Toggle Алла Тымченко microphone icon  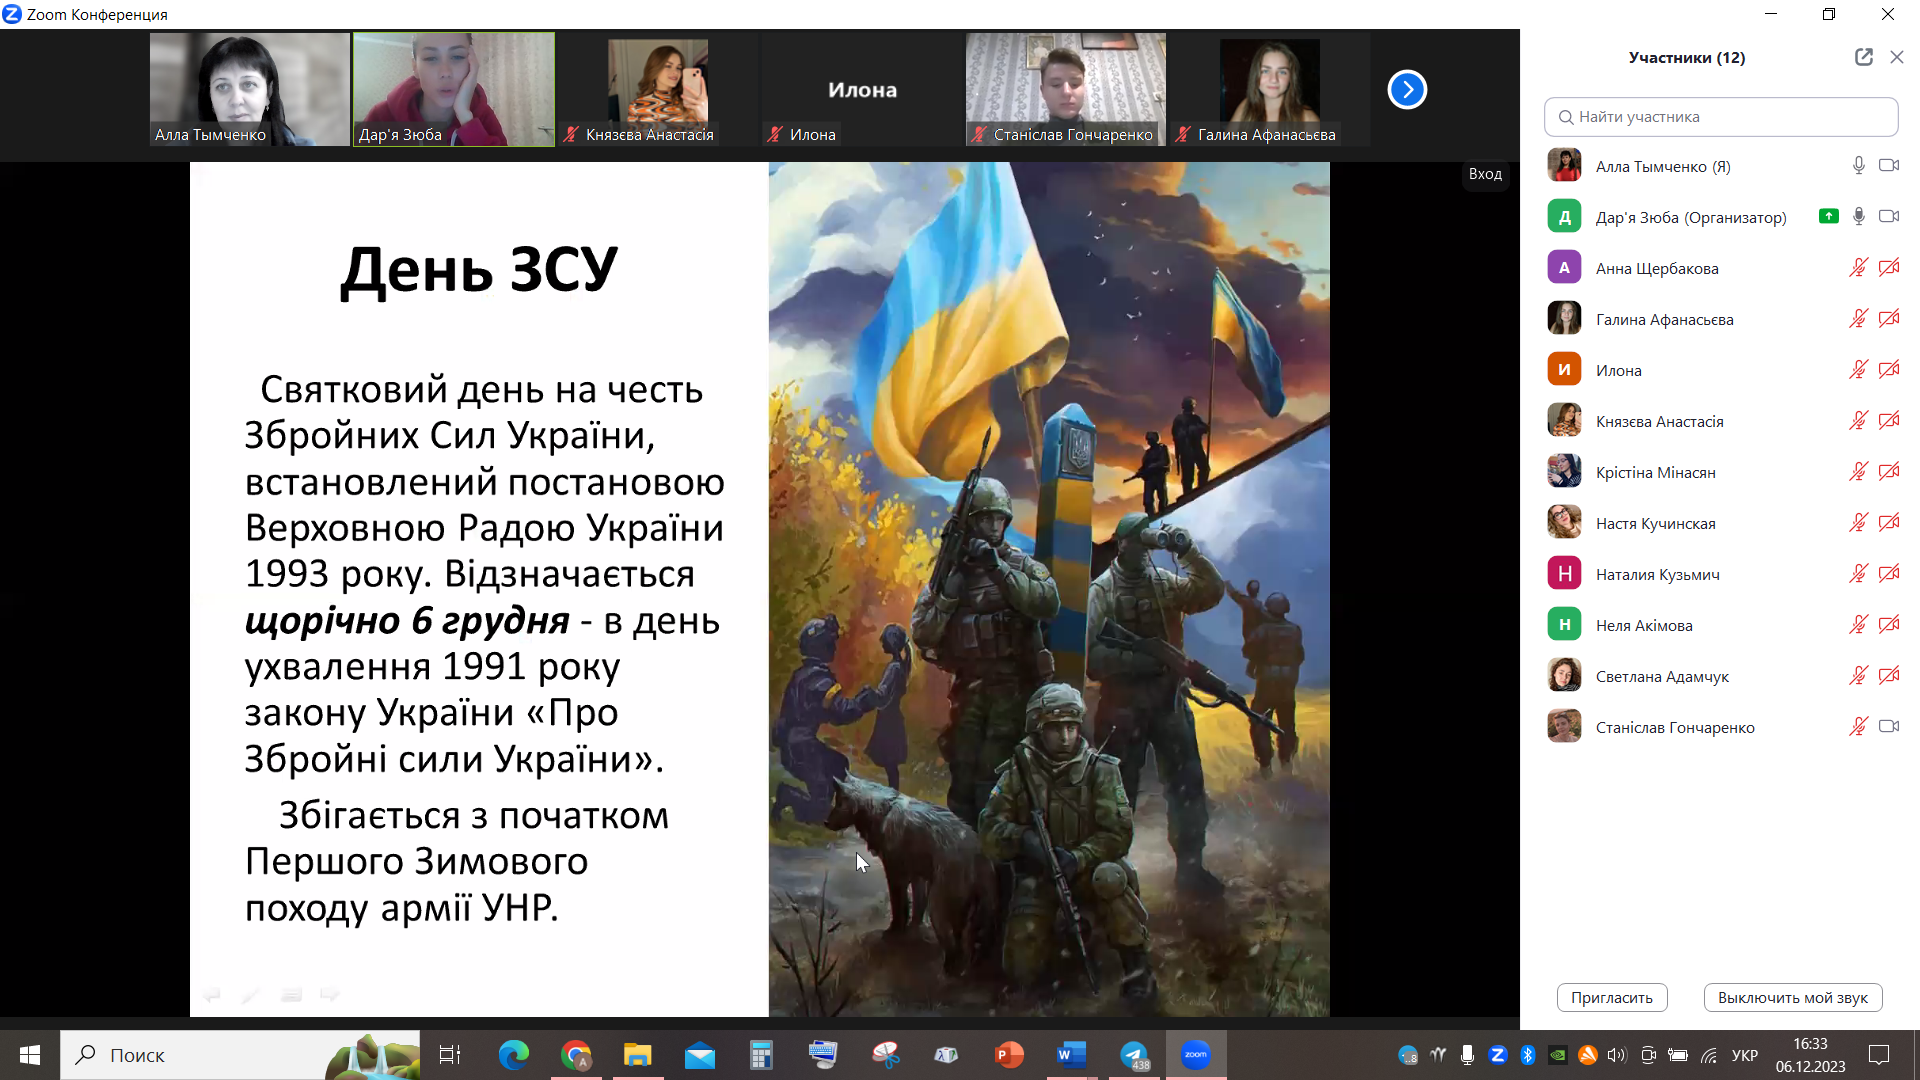[1858, 166]
